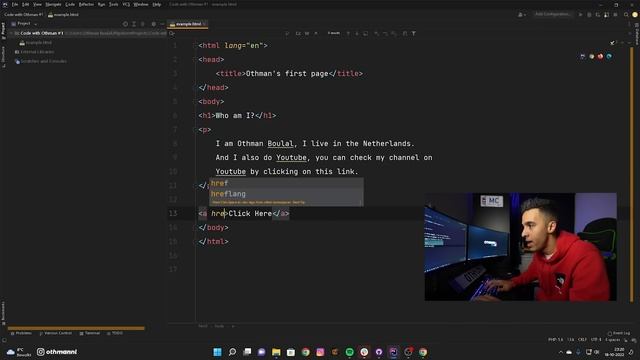The width and height of the screenshot is (640, 360).
Task: Expand all nodes in the Project panel
Action: coord(134,24)
